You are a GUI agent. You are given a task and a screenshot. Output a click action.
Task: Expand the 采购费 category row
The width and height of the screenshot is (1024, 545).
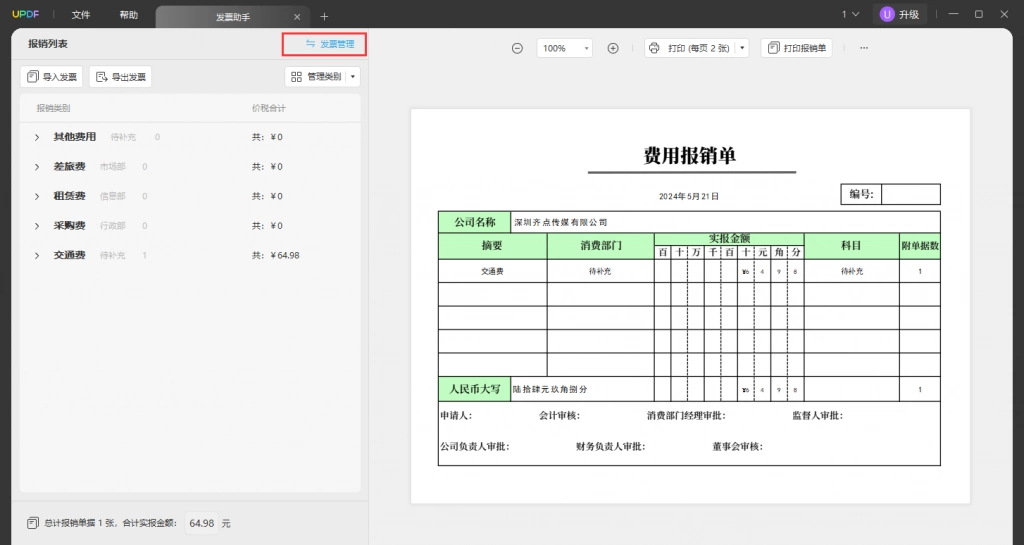pyautogui.click(x=37, y=226)
